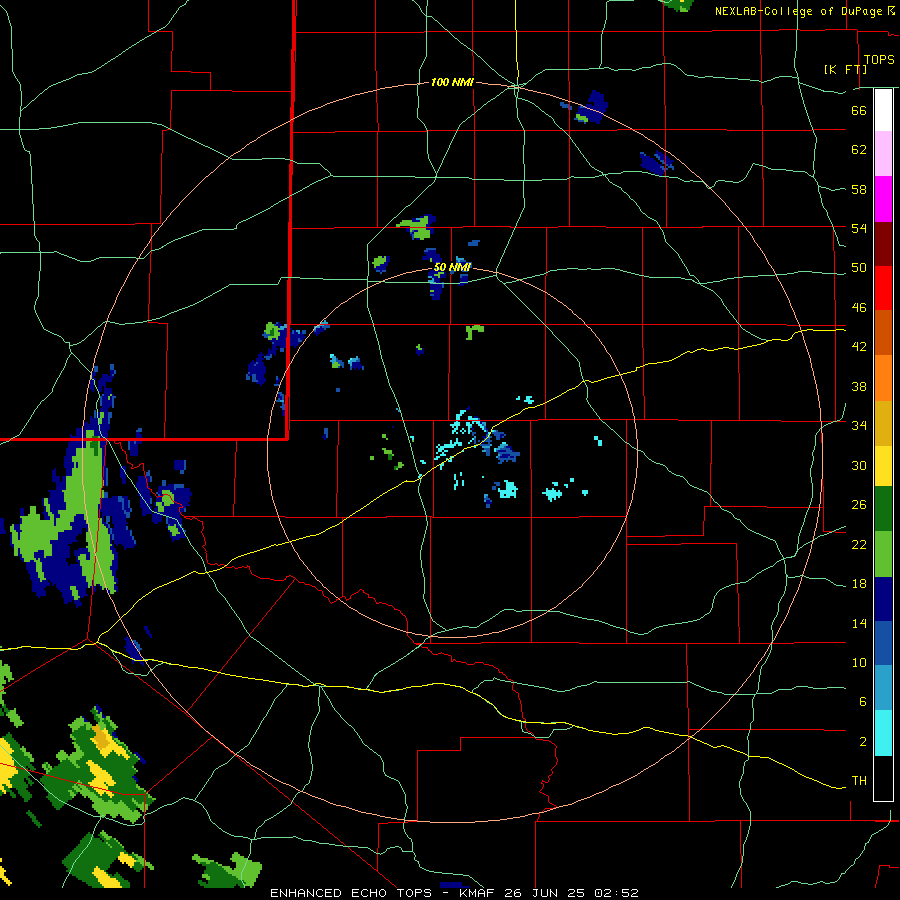Click the light pink legend swatch
The image size is (900, 900).
point(883,154)
